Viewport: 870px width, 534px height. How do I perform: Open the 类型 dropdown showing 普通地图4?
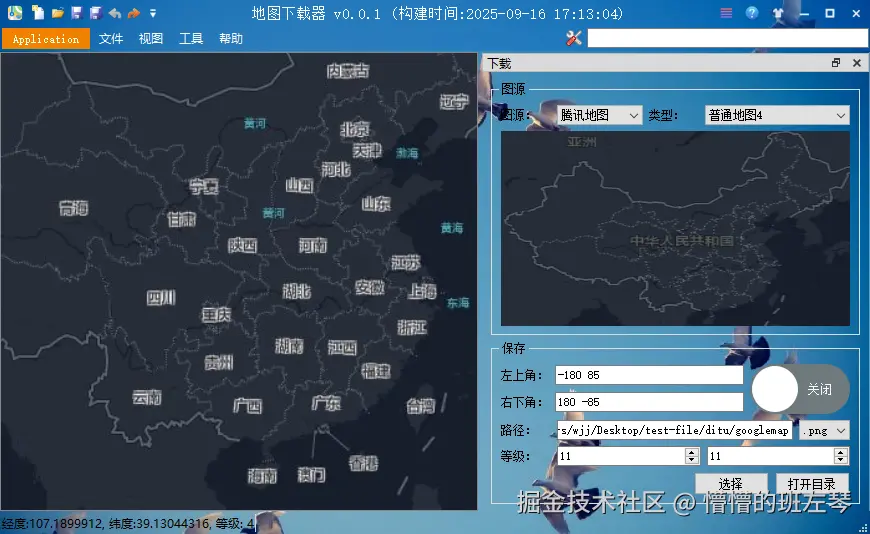tap(777, 115)
